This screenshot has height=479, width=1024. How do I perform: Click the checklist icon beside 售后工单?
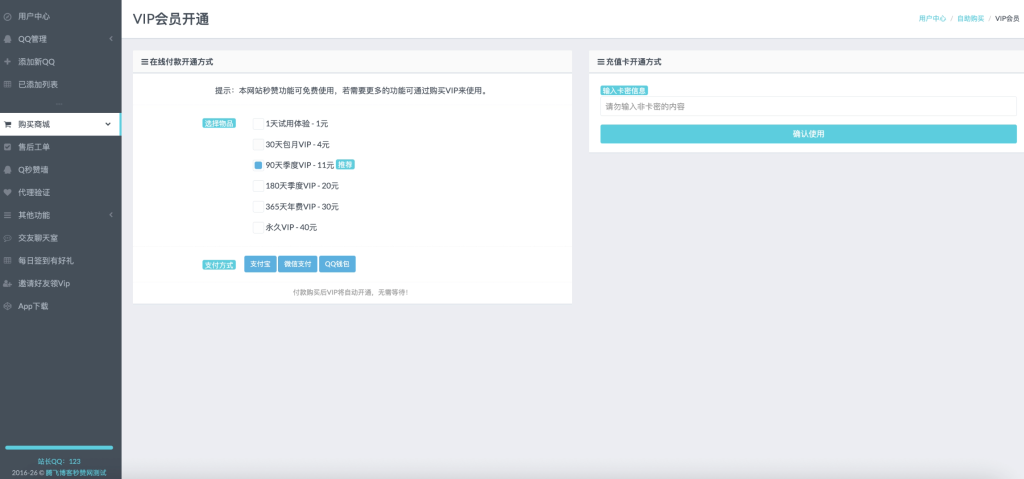pyautogui.click(x=8, y=147)
